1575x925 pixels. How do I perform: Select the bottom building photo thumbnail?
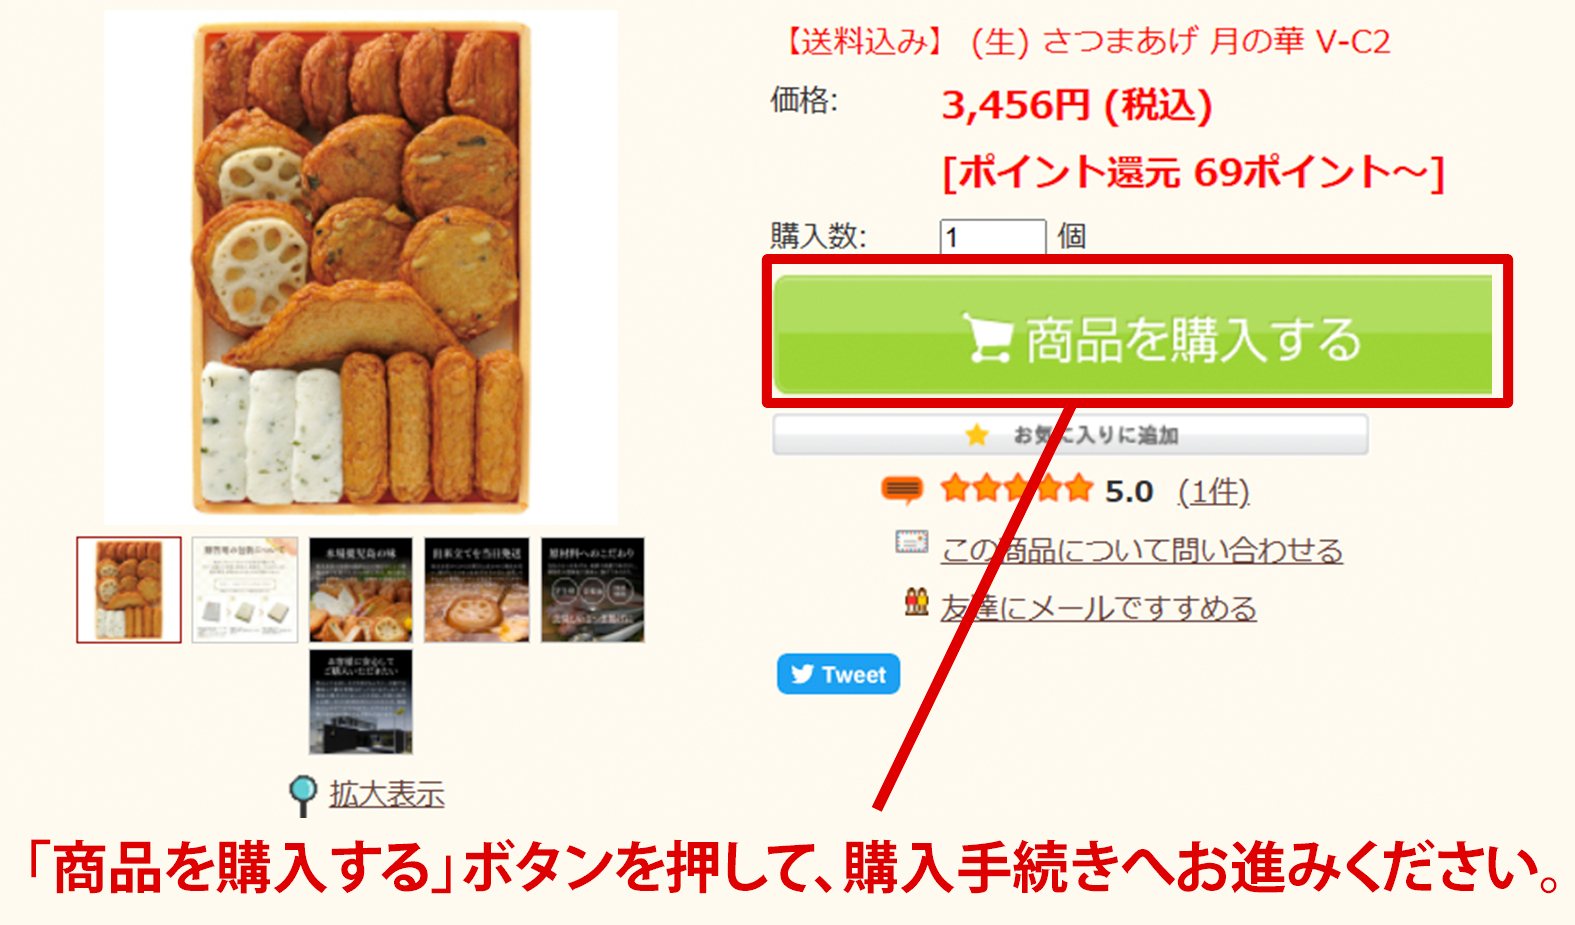pos(361,702)
